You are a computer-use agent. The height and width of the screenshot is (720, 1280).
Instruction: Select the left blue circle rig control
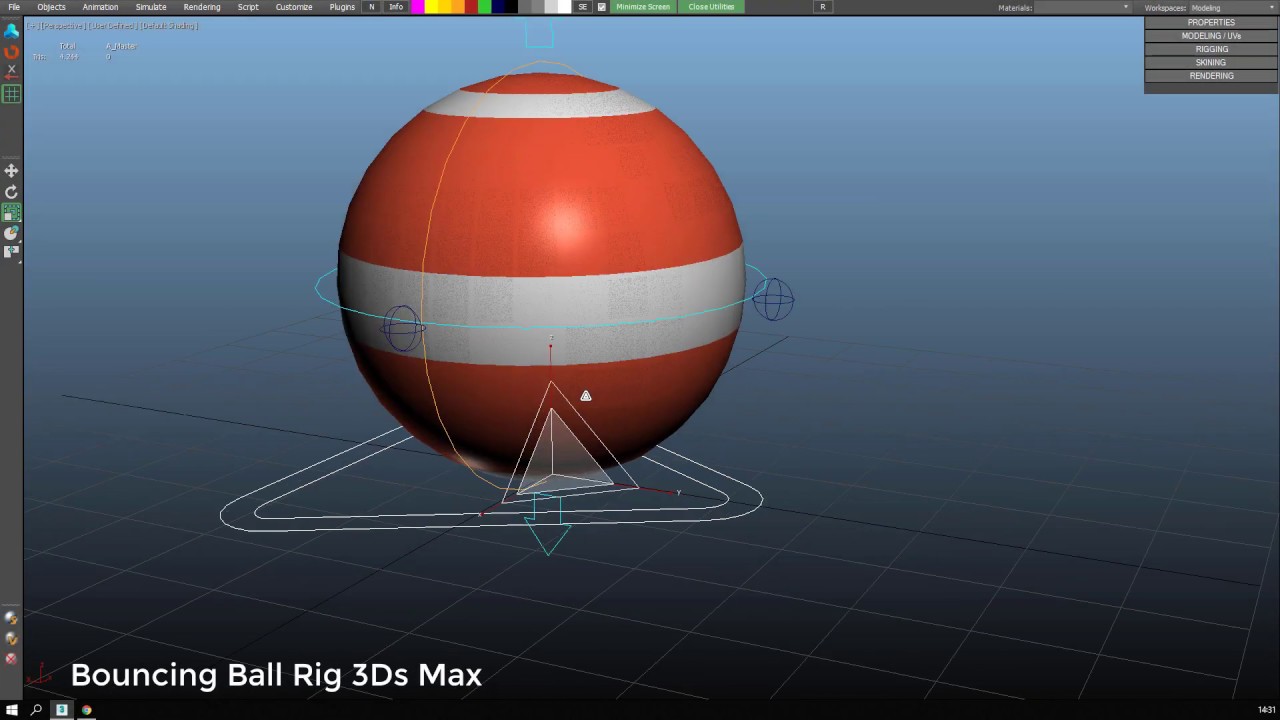[402, 328]
